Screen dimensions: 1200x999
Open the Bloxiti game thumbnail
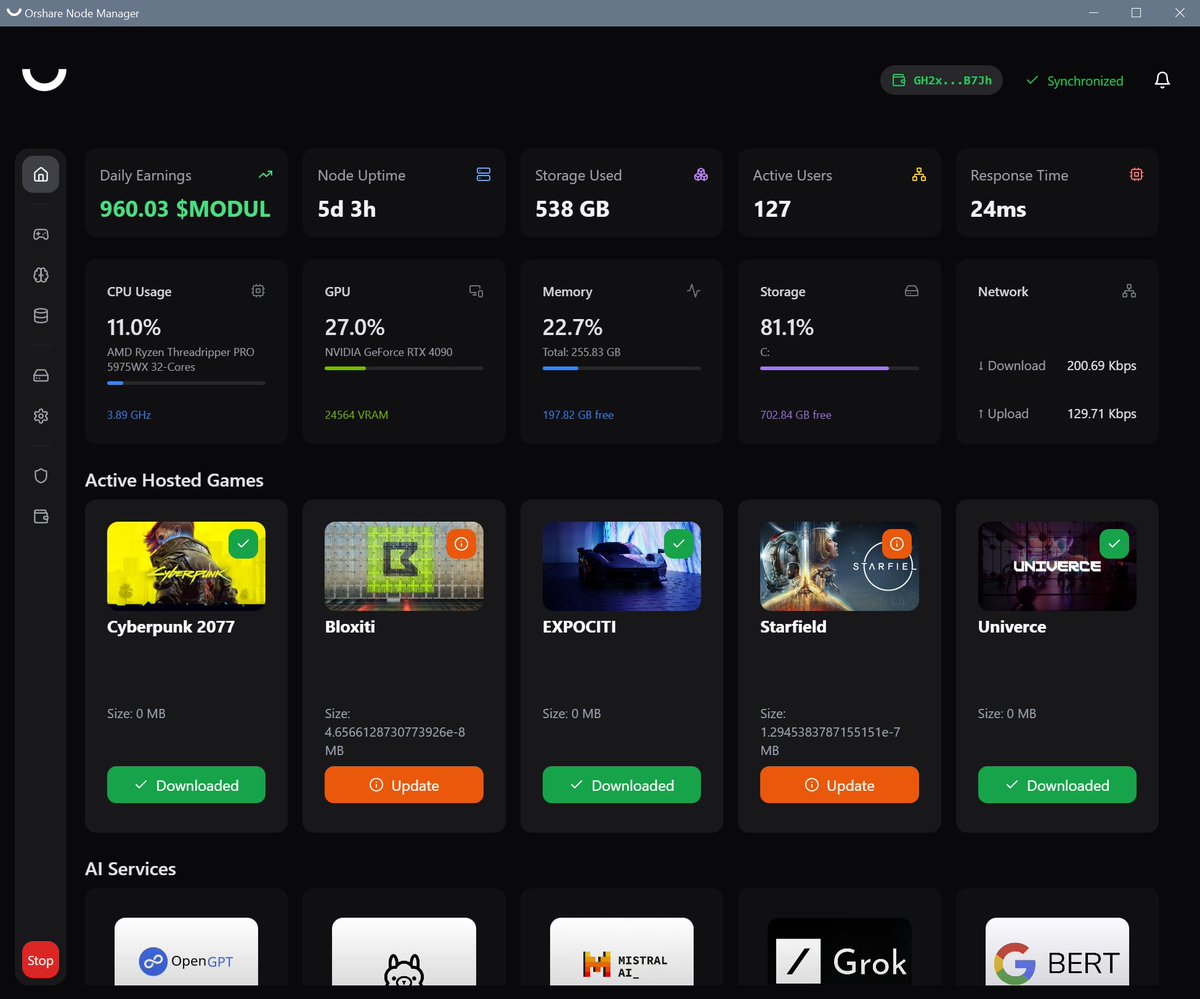click(x=404, y=566)
